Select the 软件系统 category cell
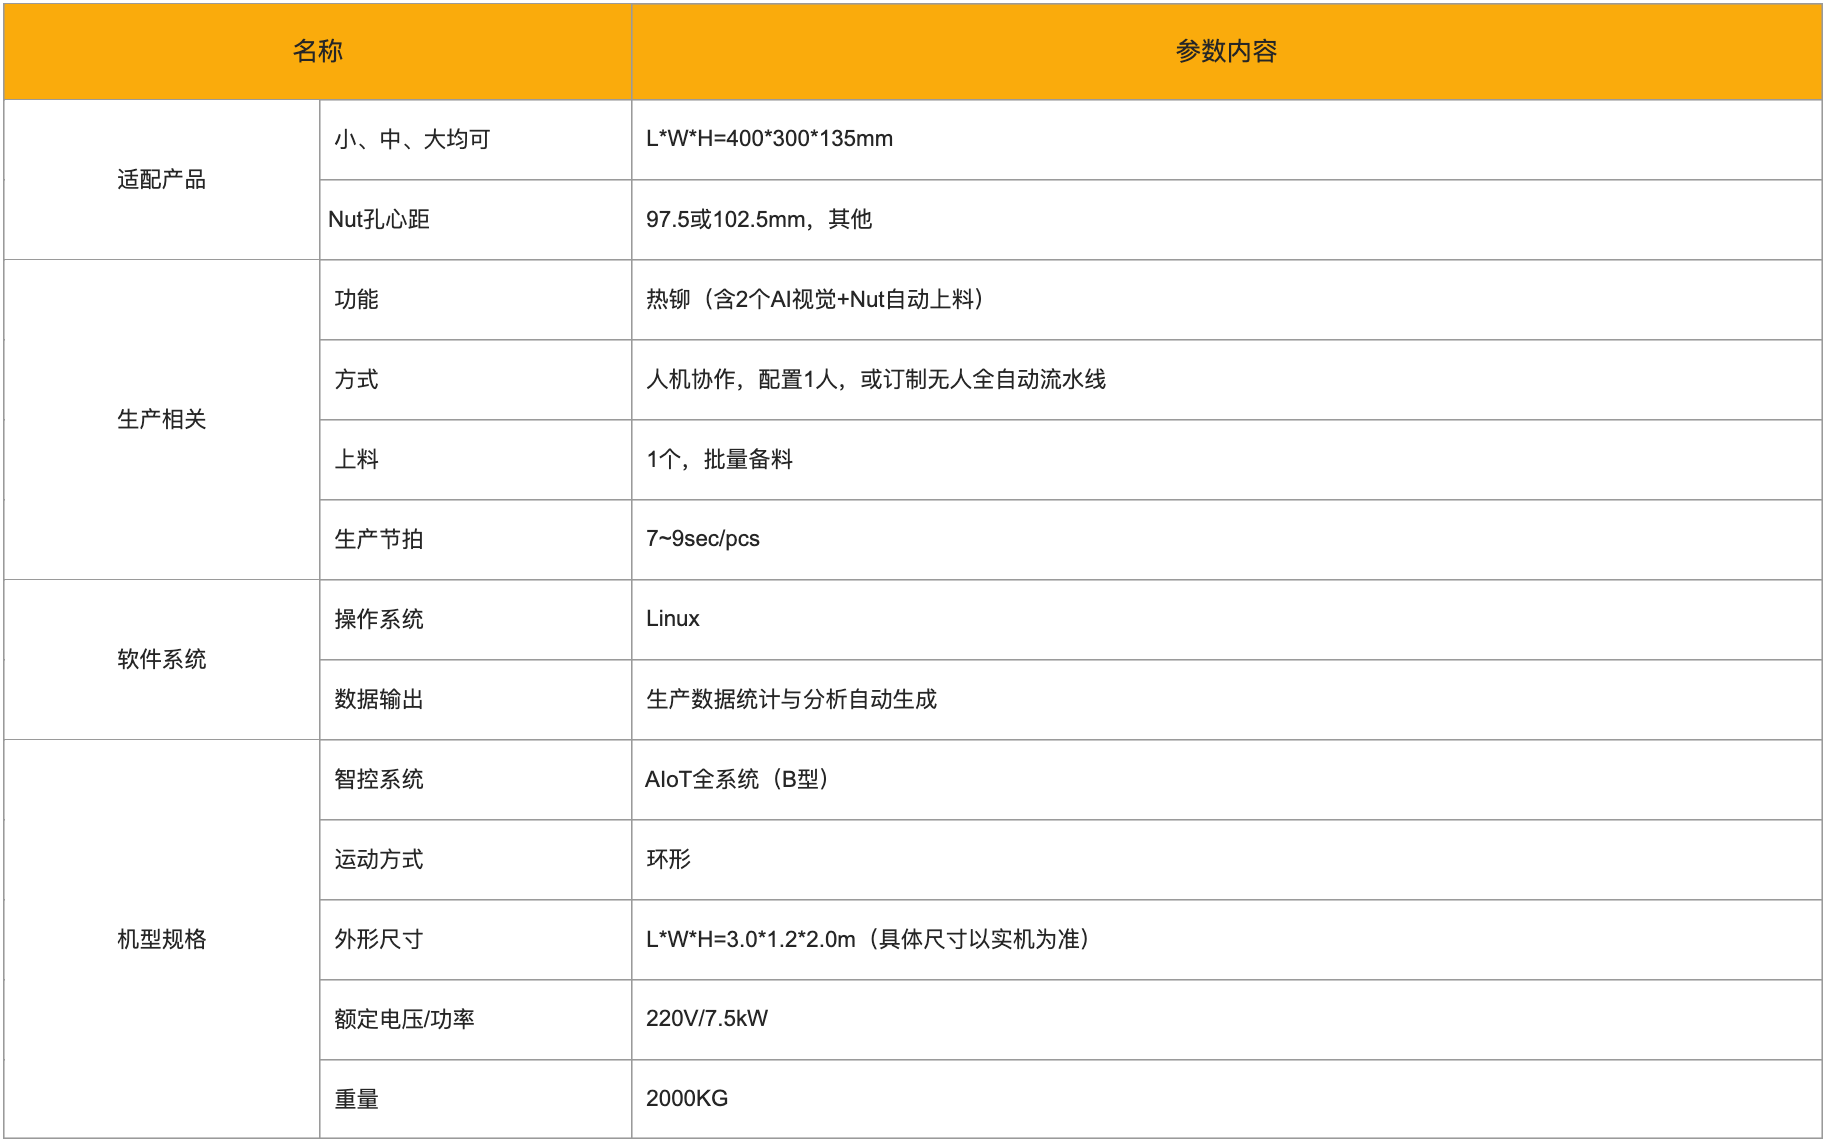The image size is (1826, 1144). pyautogui.click(x=161, y=660)
